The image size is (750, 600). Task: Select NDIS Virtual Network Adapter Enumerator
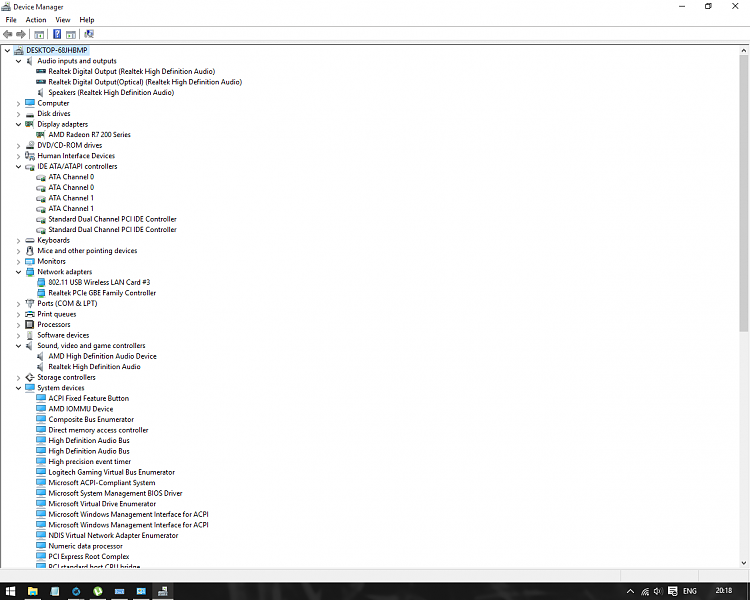pos(113,535)
